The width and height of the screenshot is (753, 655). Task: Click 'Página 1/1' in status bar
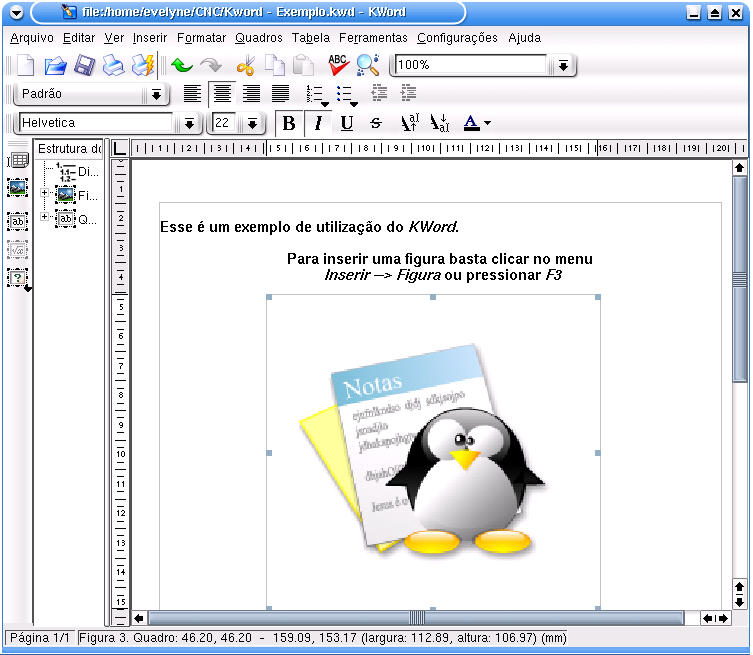[39, 638]
